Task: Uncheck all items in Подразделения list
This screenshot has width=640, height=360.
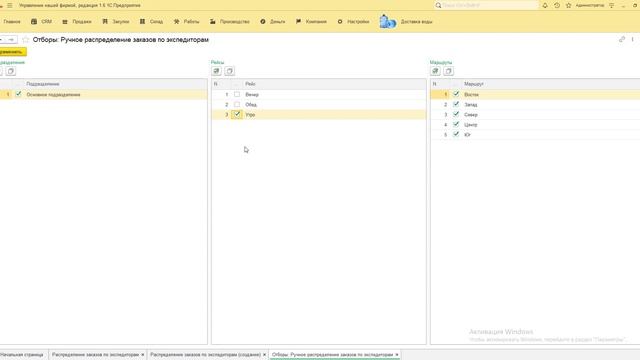Action: 11,71
